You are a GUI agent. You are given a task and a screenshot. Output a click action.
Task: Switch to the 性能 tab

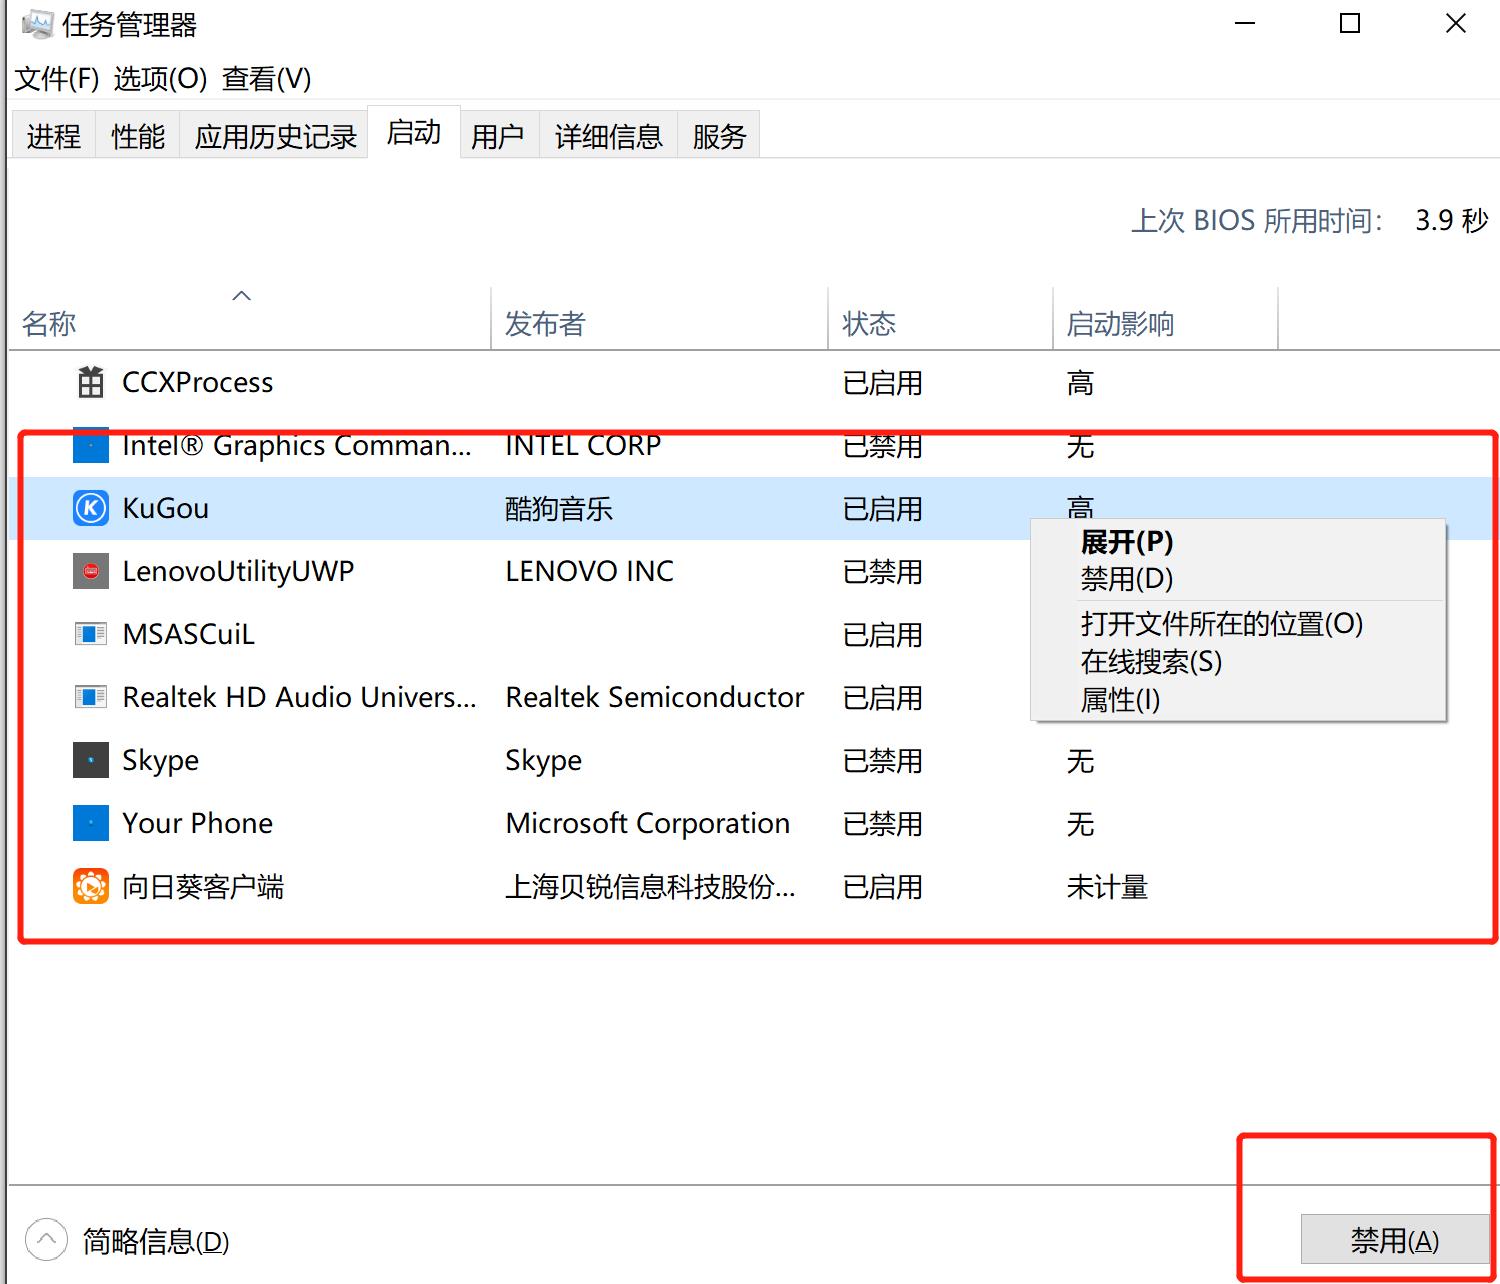click(138, 136)
